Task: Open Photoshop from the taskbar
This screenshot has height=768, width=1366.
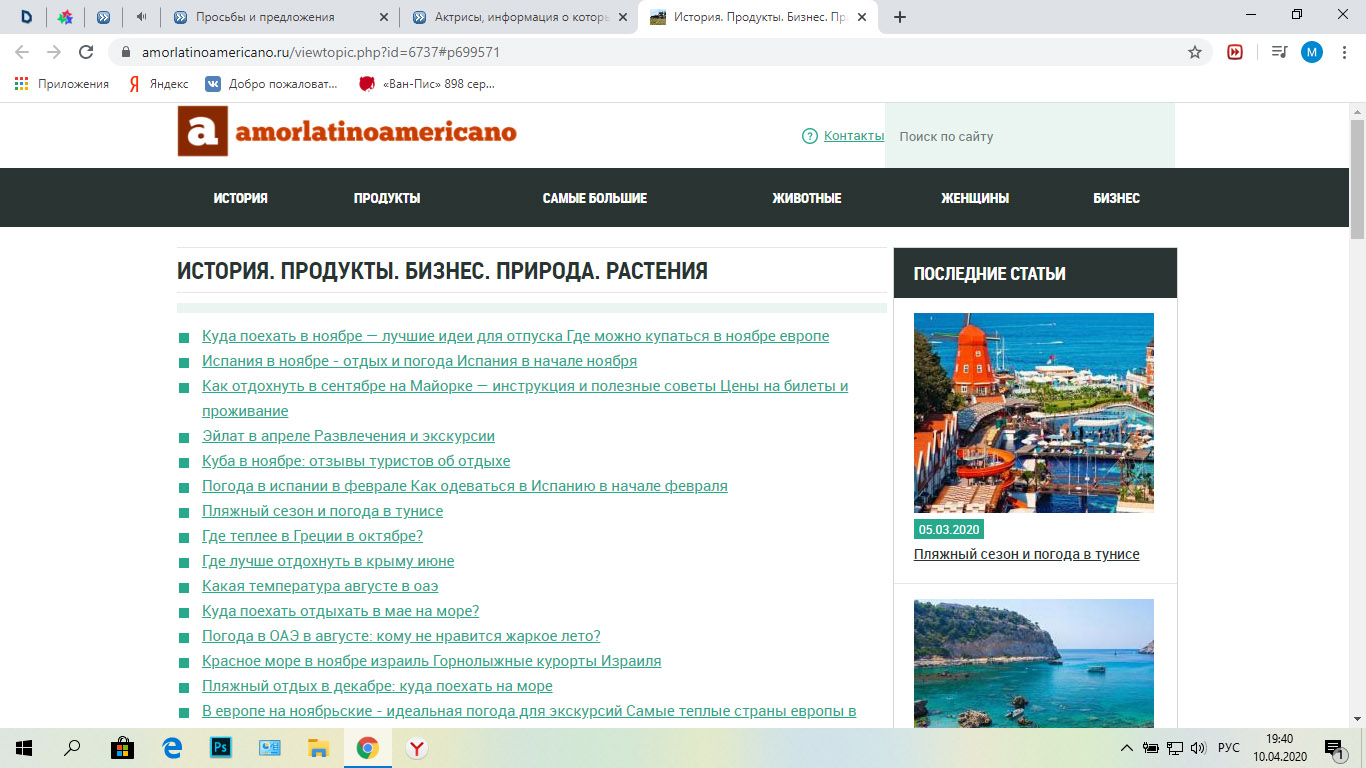Action: pos(221,747)
